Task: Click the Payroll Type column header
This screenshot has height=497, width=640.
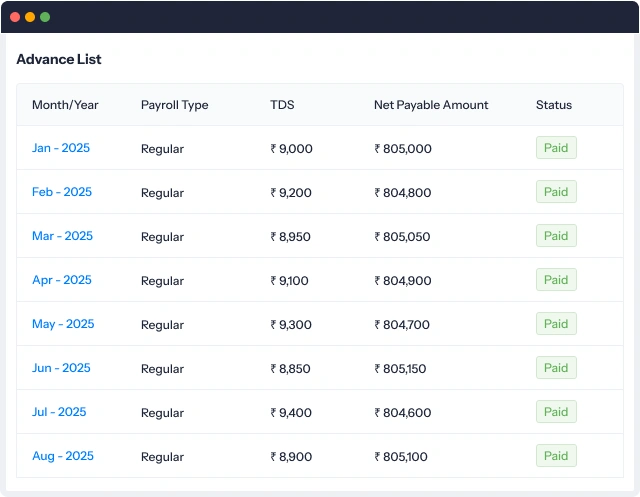Action: [x=175, y=105]
